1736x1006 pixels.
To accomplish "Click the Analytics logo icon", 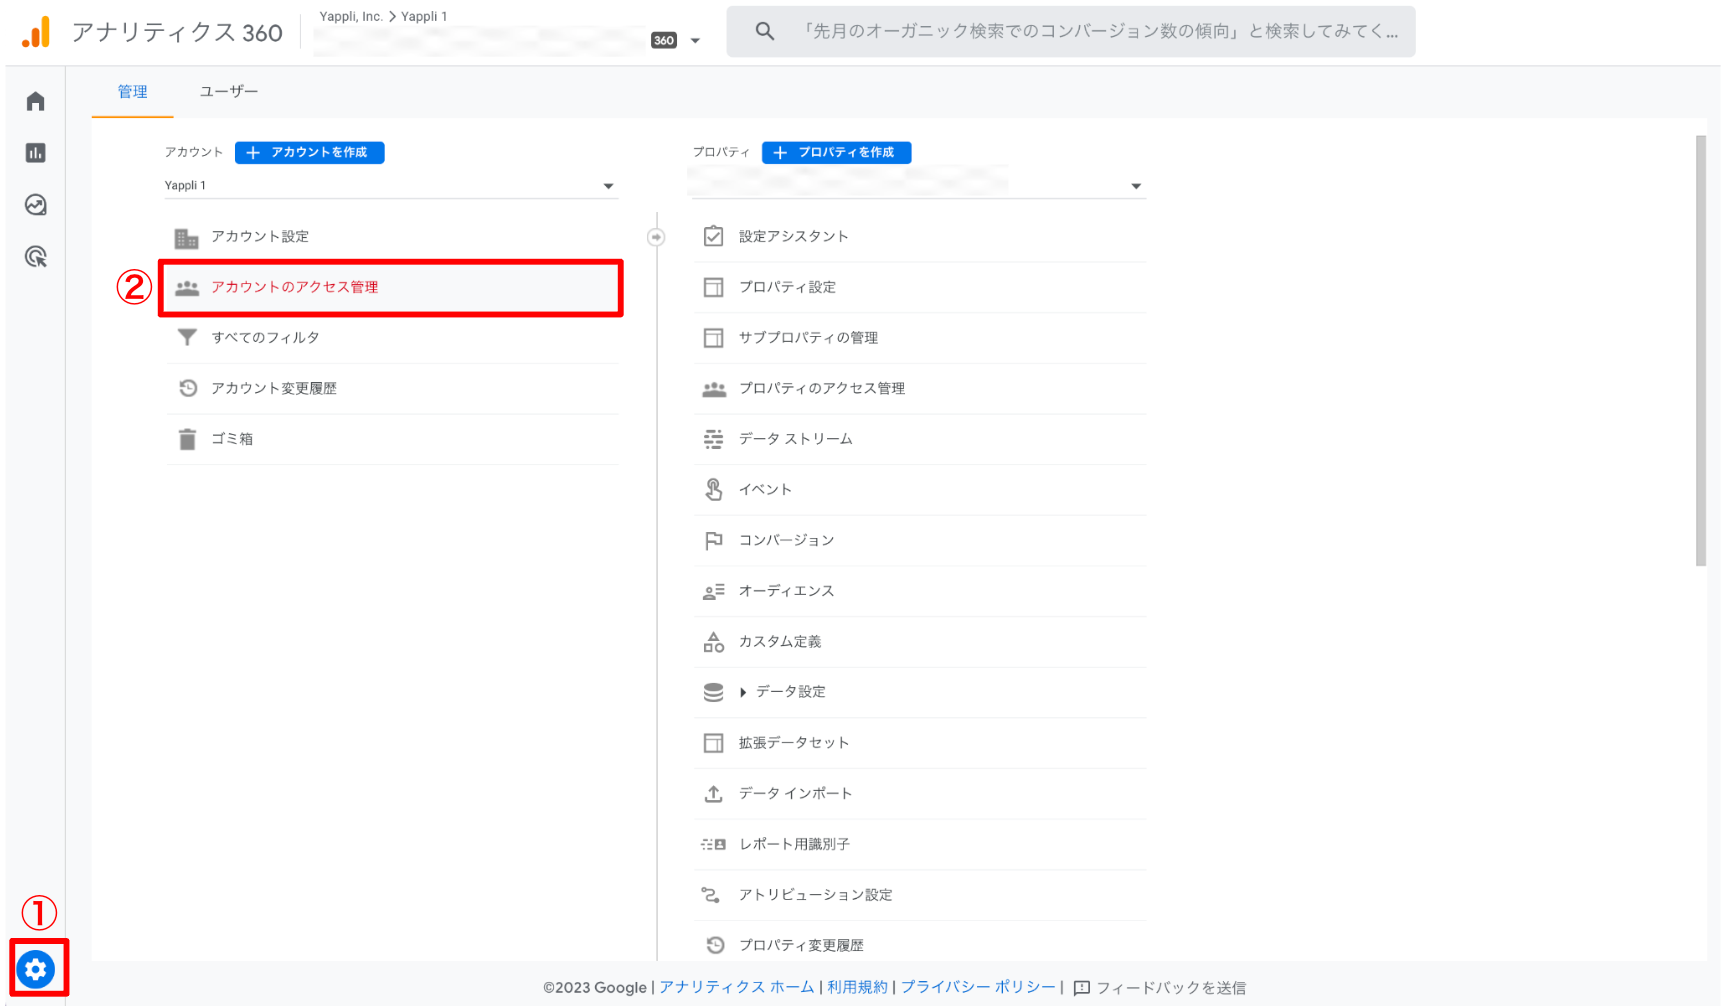I will tap(36, 32).
